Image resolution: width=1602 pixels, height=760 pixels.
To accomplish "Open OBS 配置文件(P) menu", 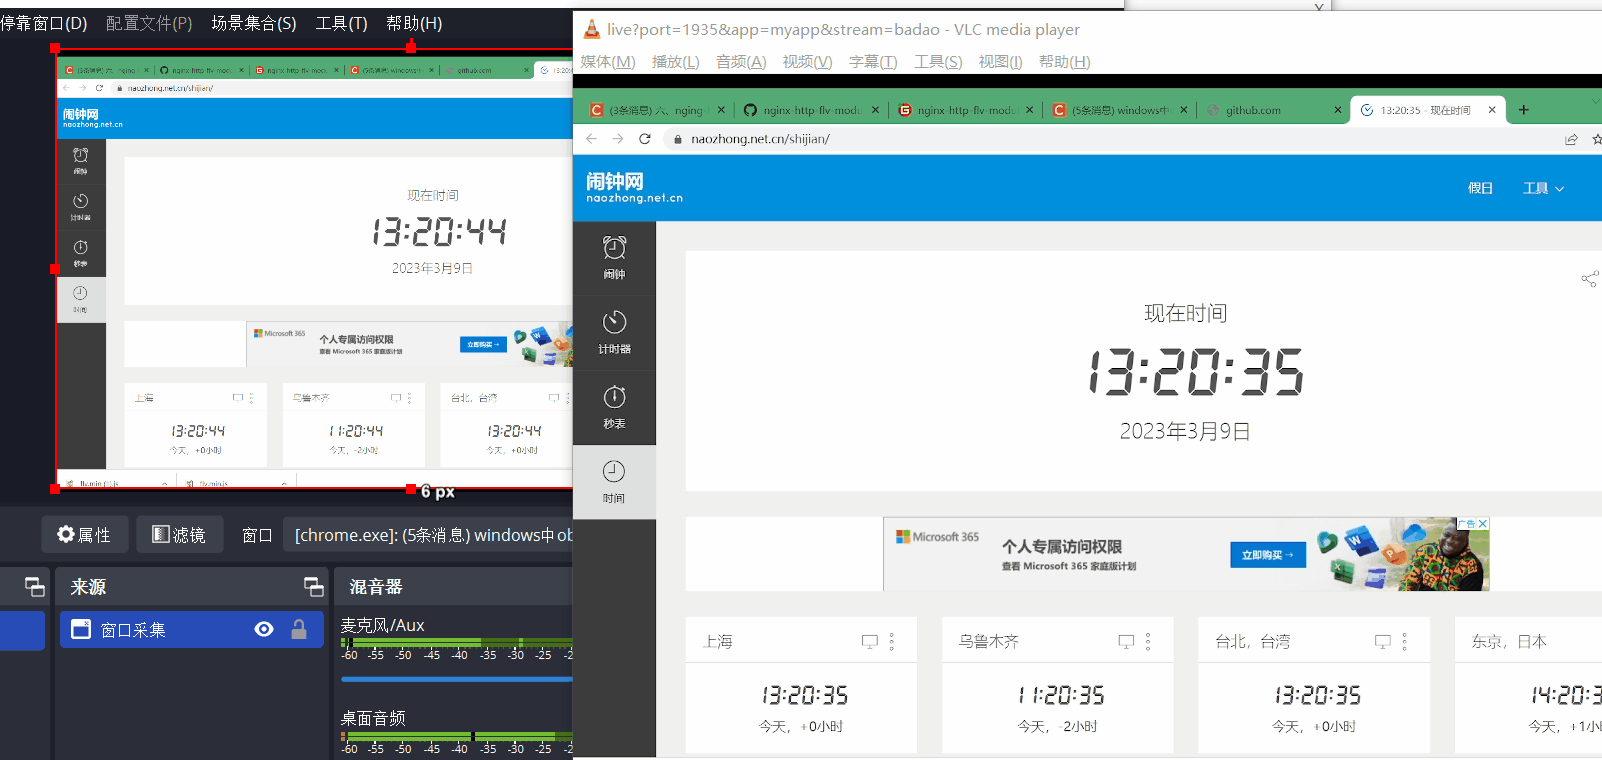I will tap(149, 23).
